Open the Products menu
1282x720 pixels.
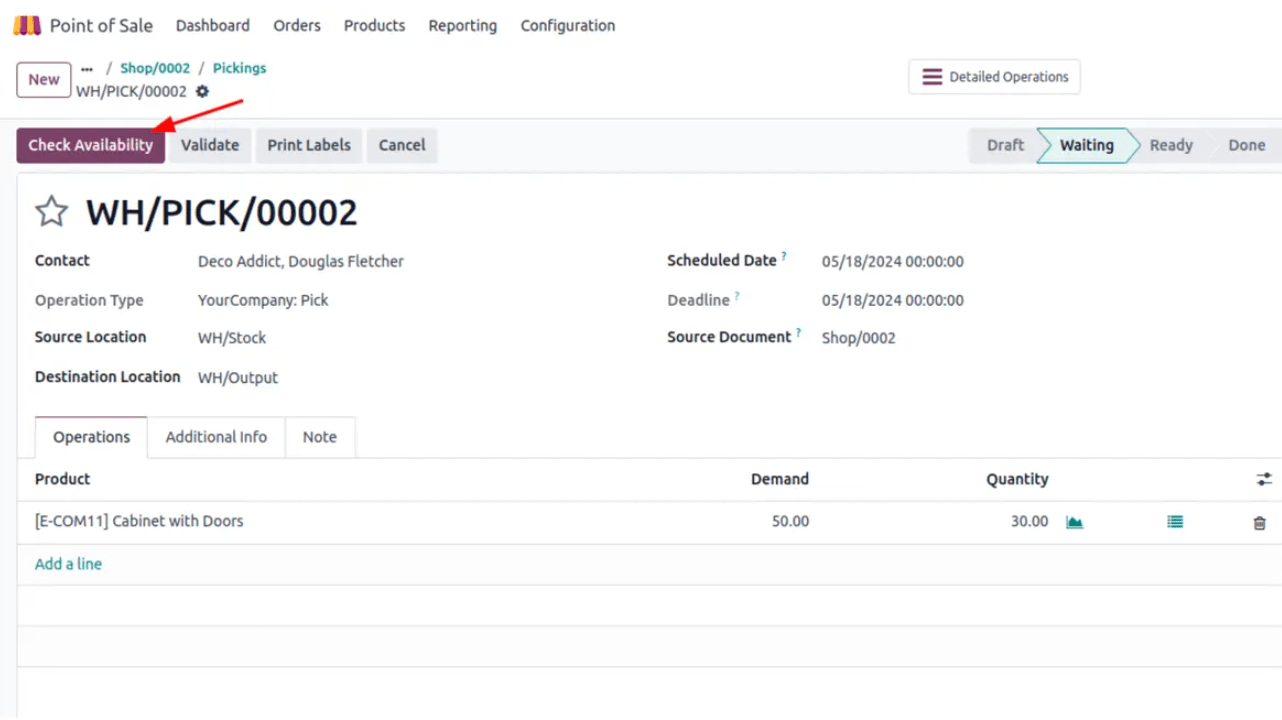pyautogui.click(x=374, y=26)
